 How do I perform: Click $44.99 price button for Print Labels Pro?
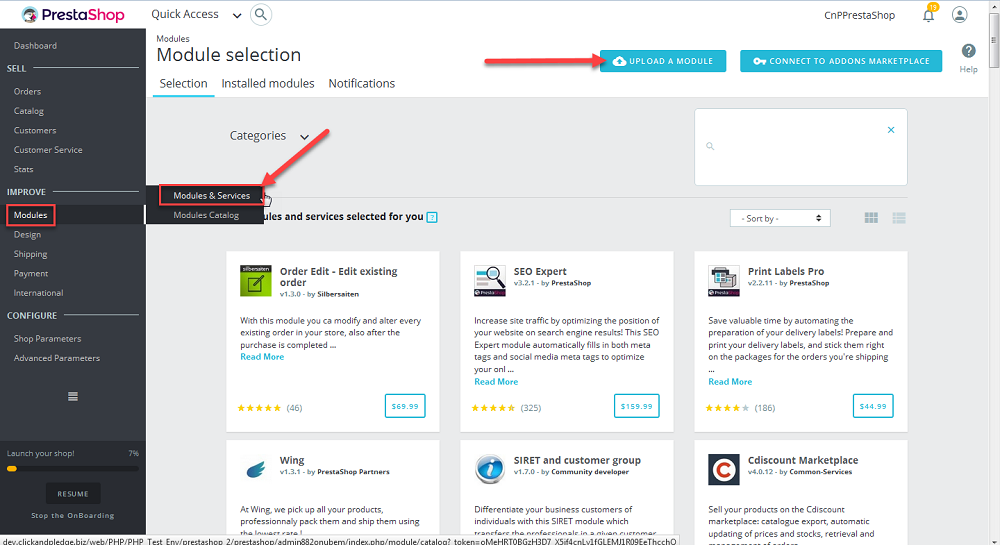[x=873, y=406]
